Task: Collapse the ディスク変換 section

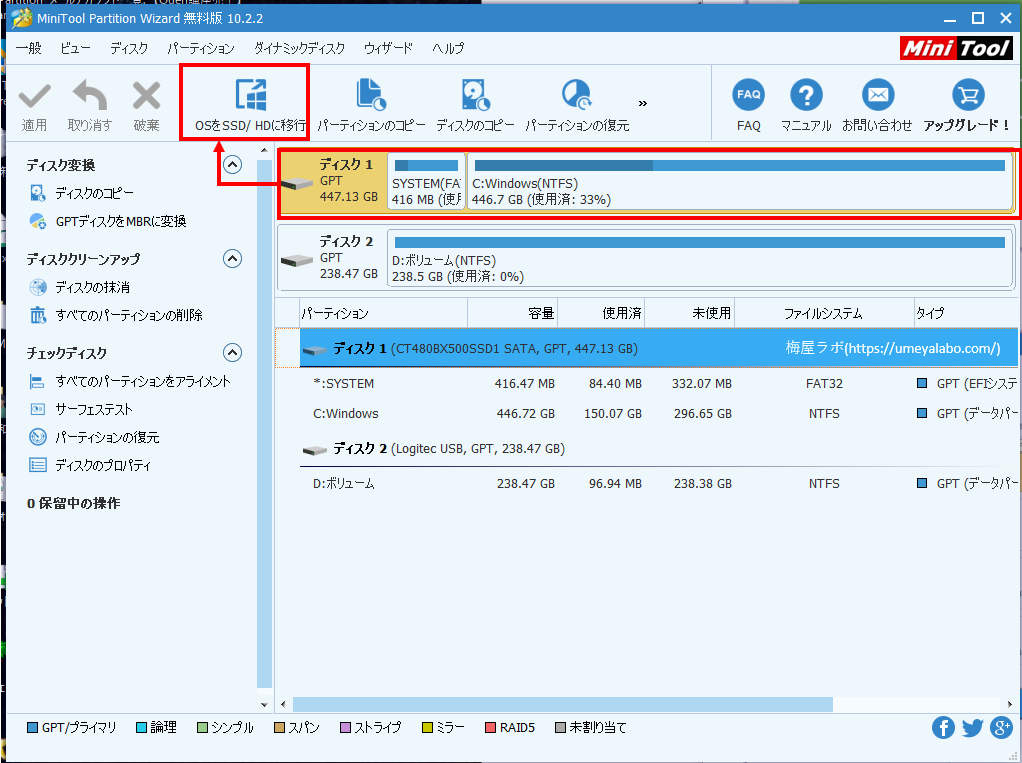Action: tap(233, 165)
